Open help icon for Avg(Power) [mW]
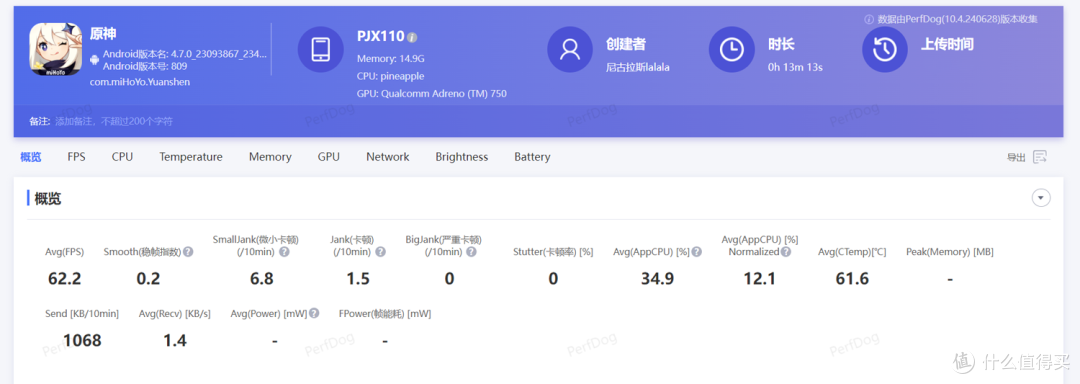This screenshot has height=384, width=1080. [x=314, y=313]
